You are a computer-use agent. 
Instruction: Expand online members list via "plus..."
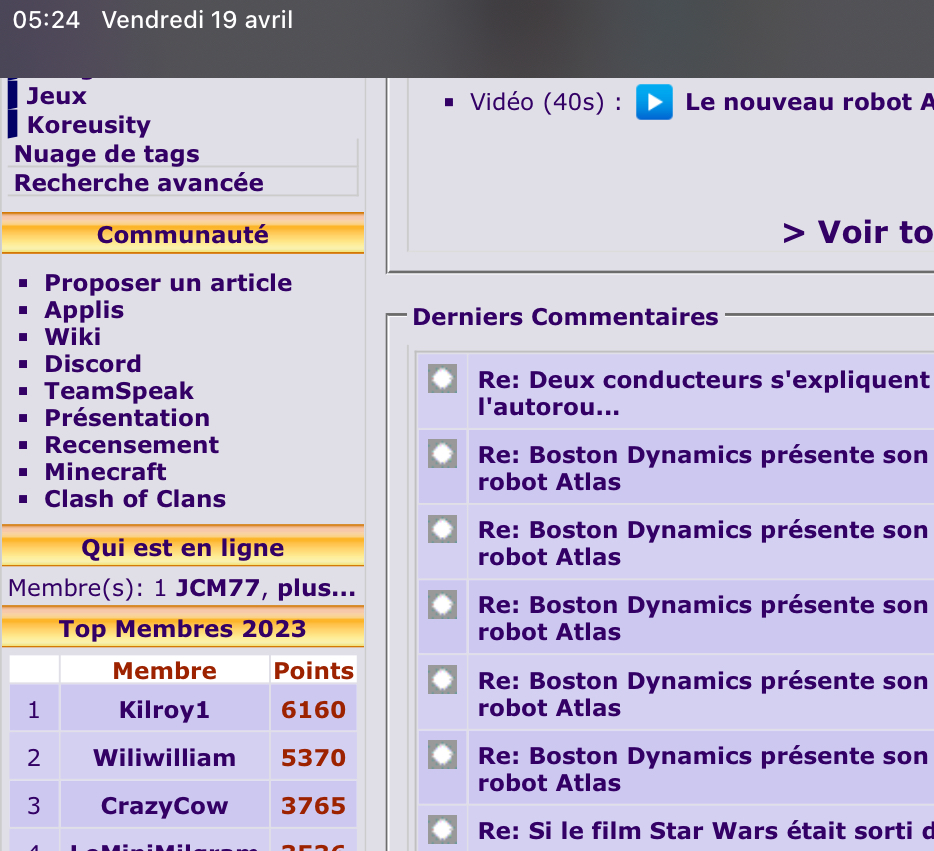316,589
